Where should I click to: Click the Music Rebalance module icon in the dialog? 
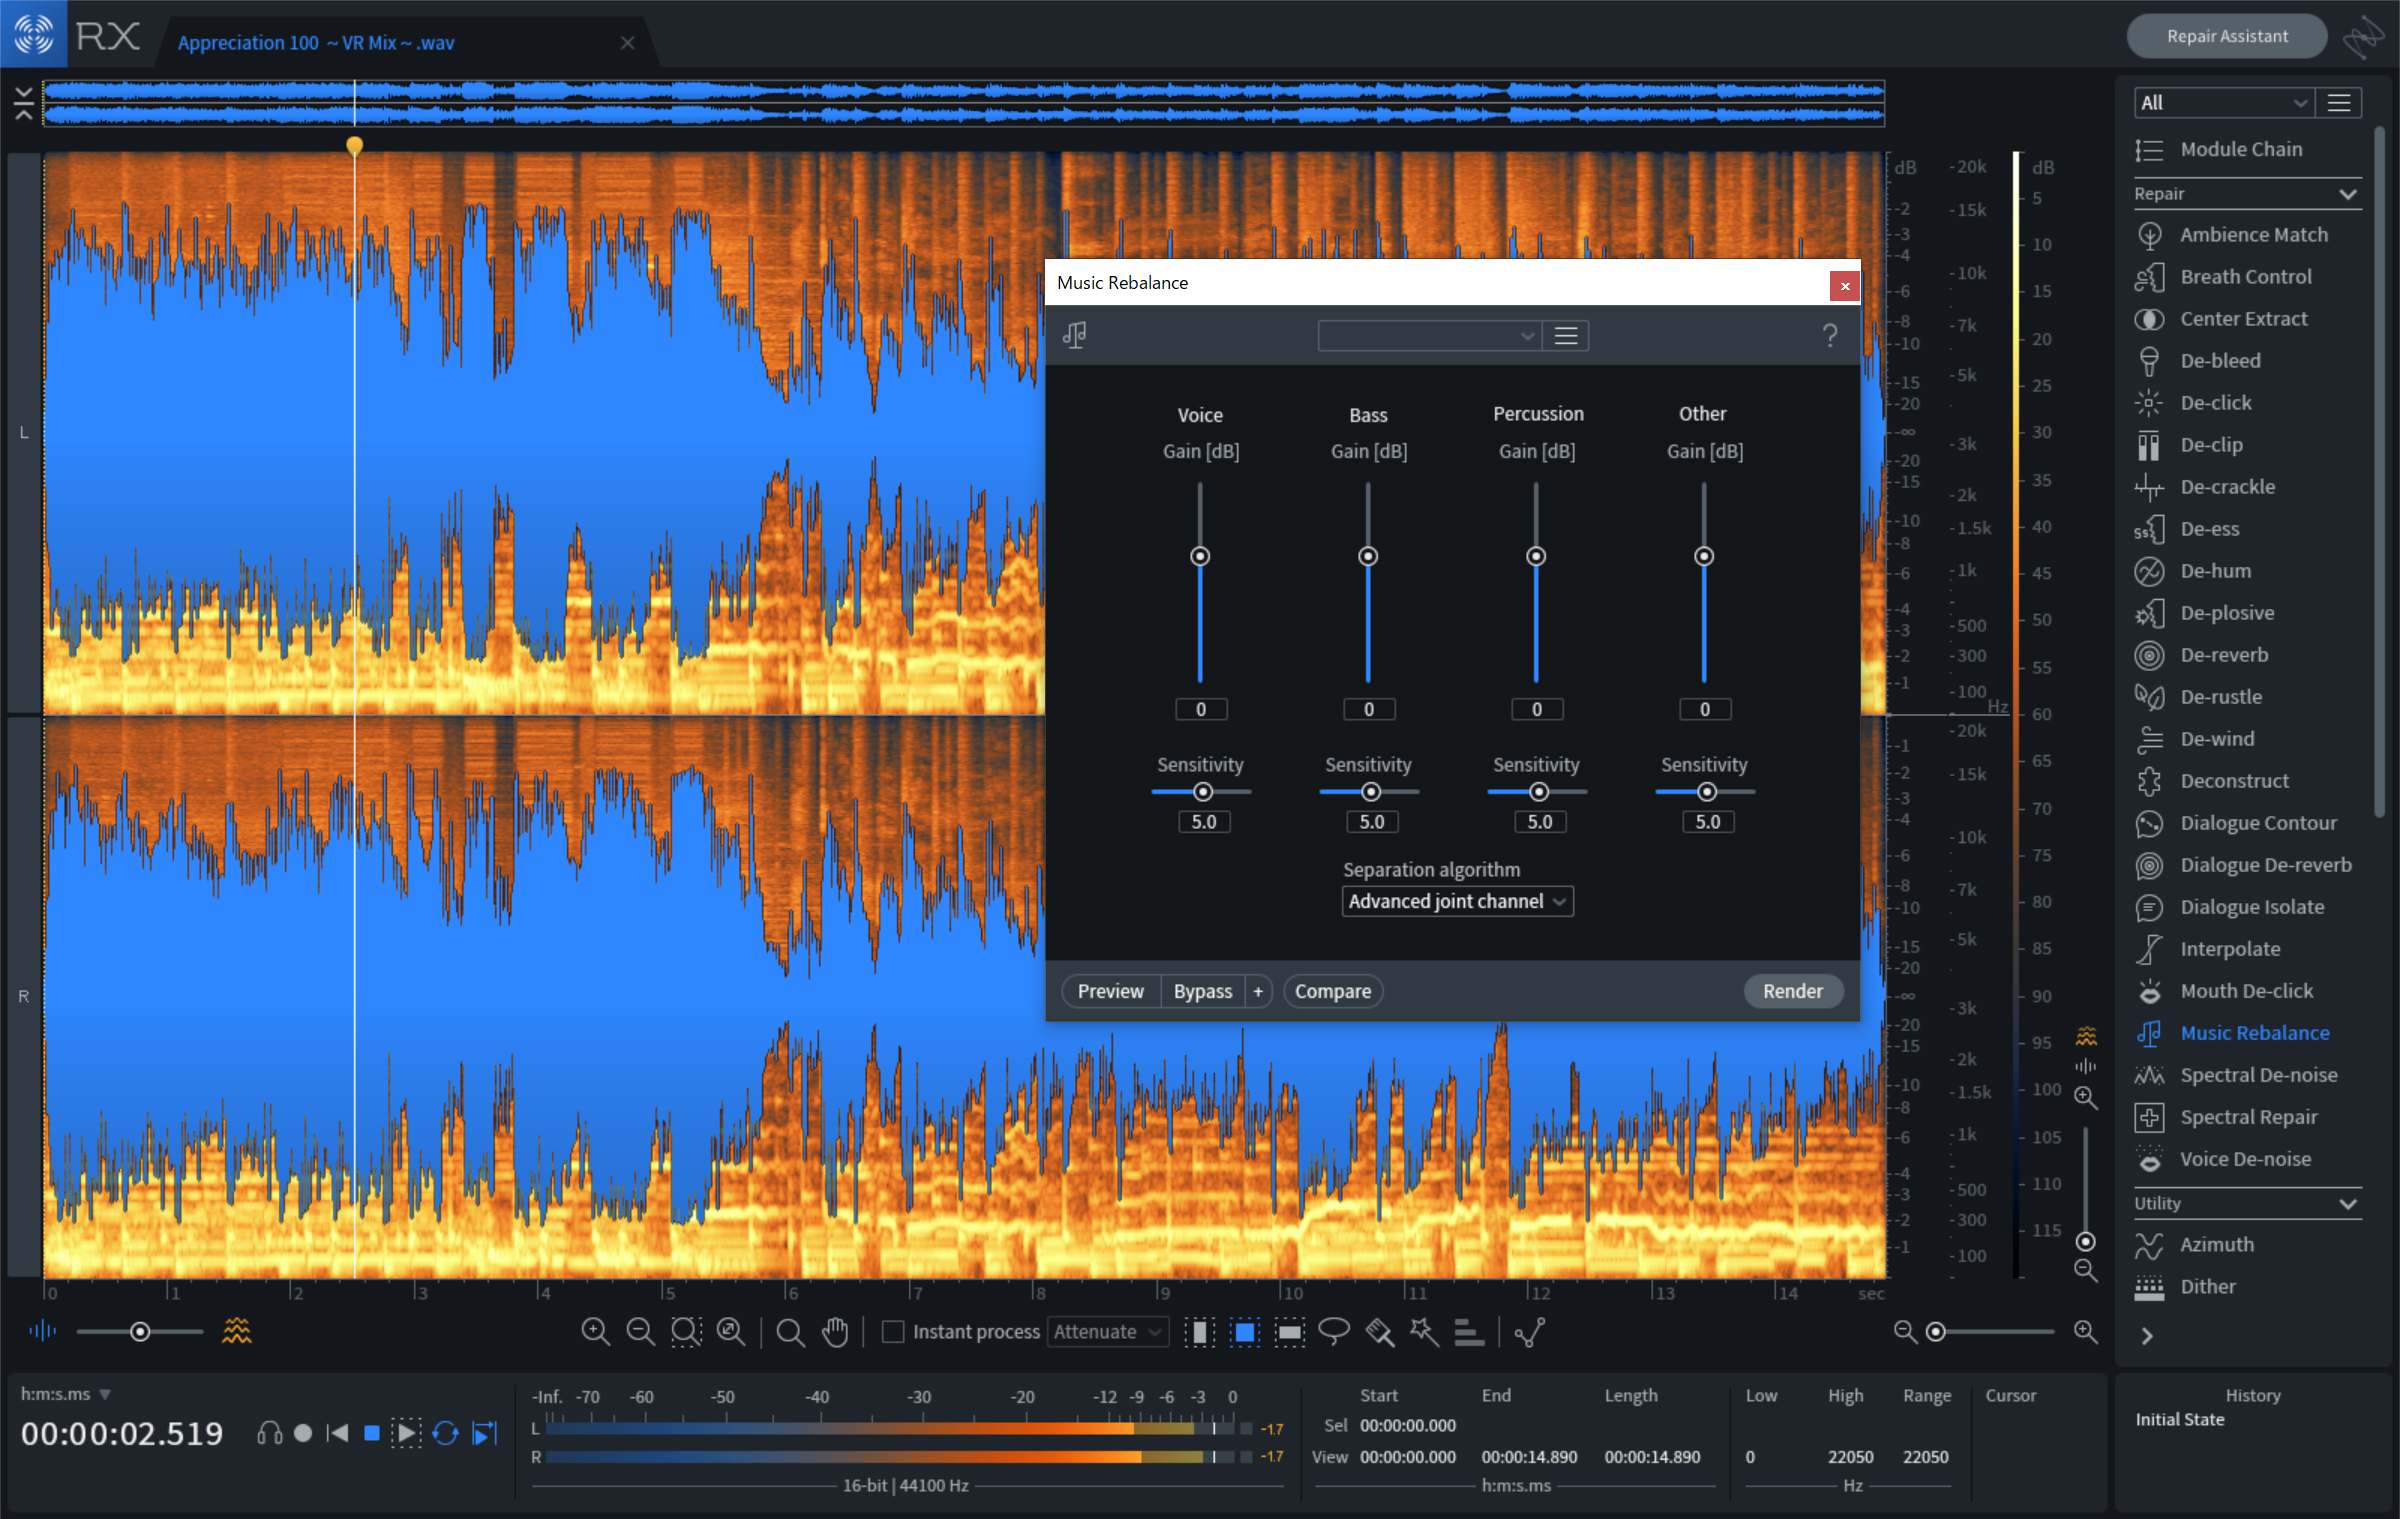[x=1075, y=335]
